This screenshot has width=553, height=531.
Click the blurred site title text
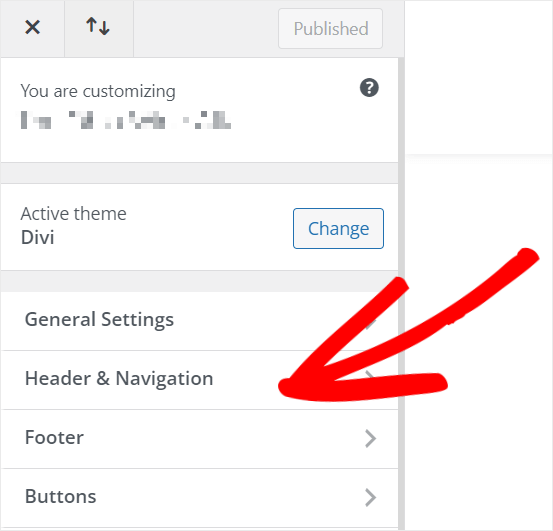pos(126,120)
